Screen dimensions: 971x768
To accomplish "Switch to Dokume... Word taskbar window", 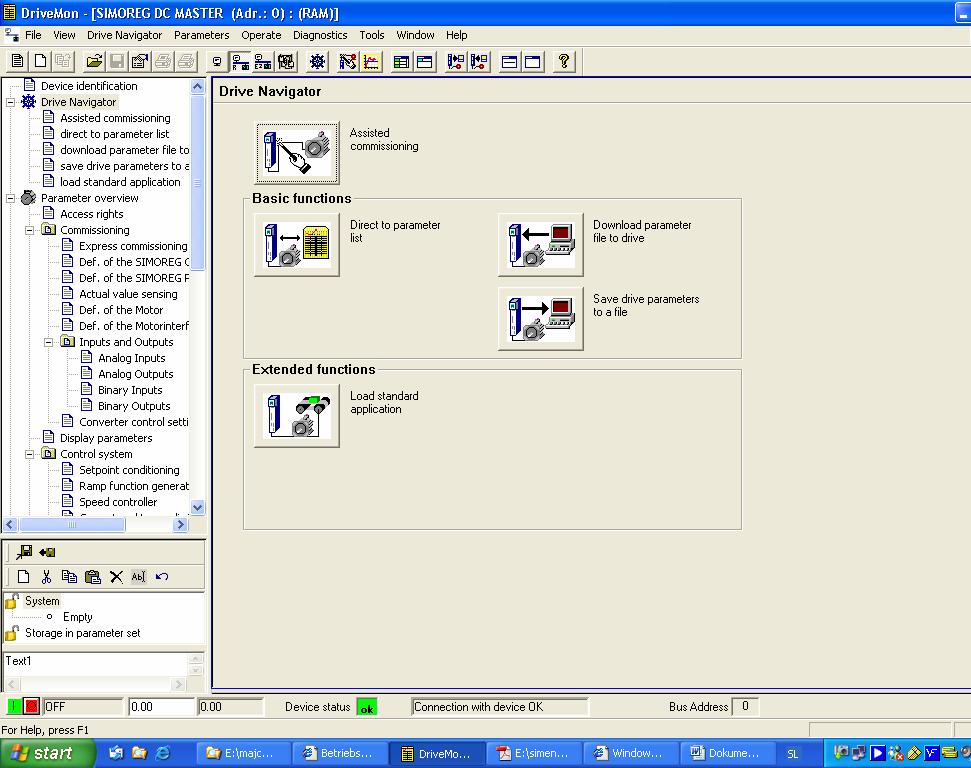I will pyautogui.click(x=726, y=753).
